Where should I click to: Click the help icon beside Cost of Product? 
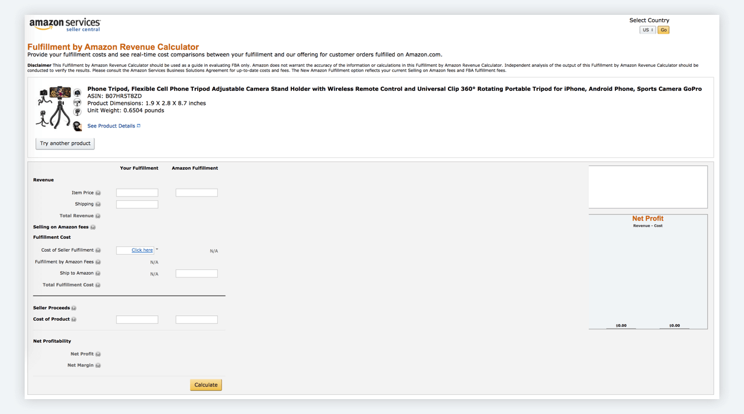tap(74, 320)
